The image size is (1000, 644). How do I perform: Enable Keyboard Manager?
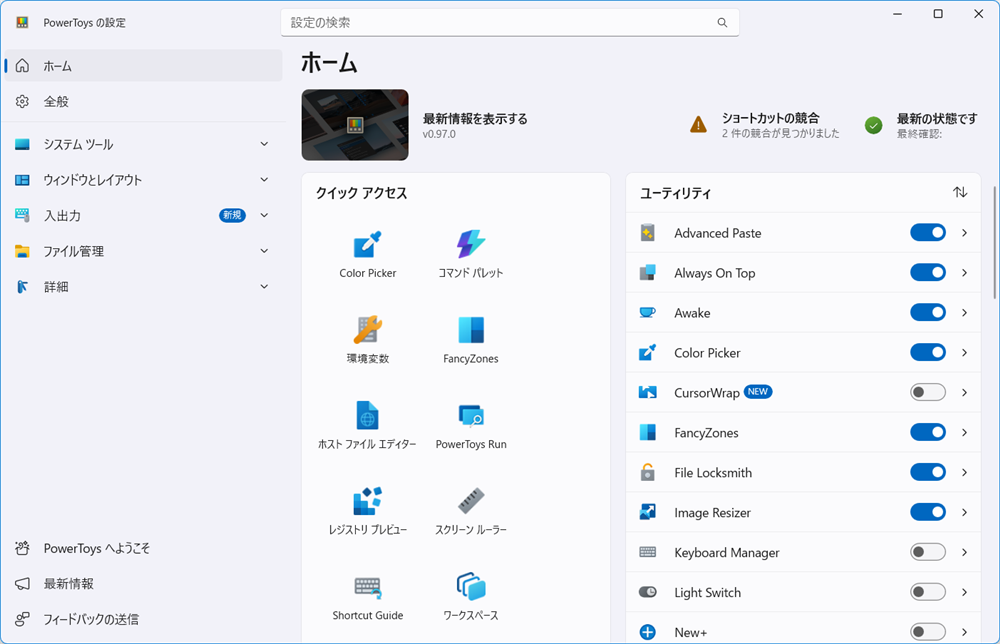click(927, 552)
